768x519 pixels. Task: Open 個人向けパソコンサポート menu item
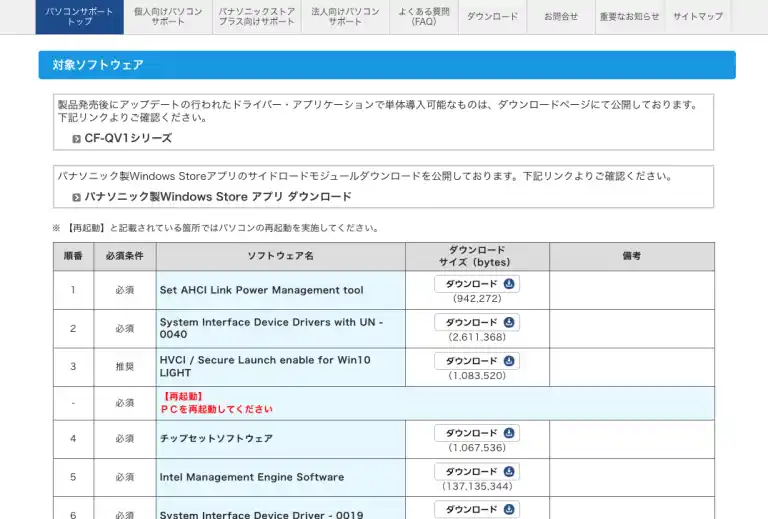(168, 16)
